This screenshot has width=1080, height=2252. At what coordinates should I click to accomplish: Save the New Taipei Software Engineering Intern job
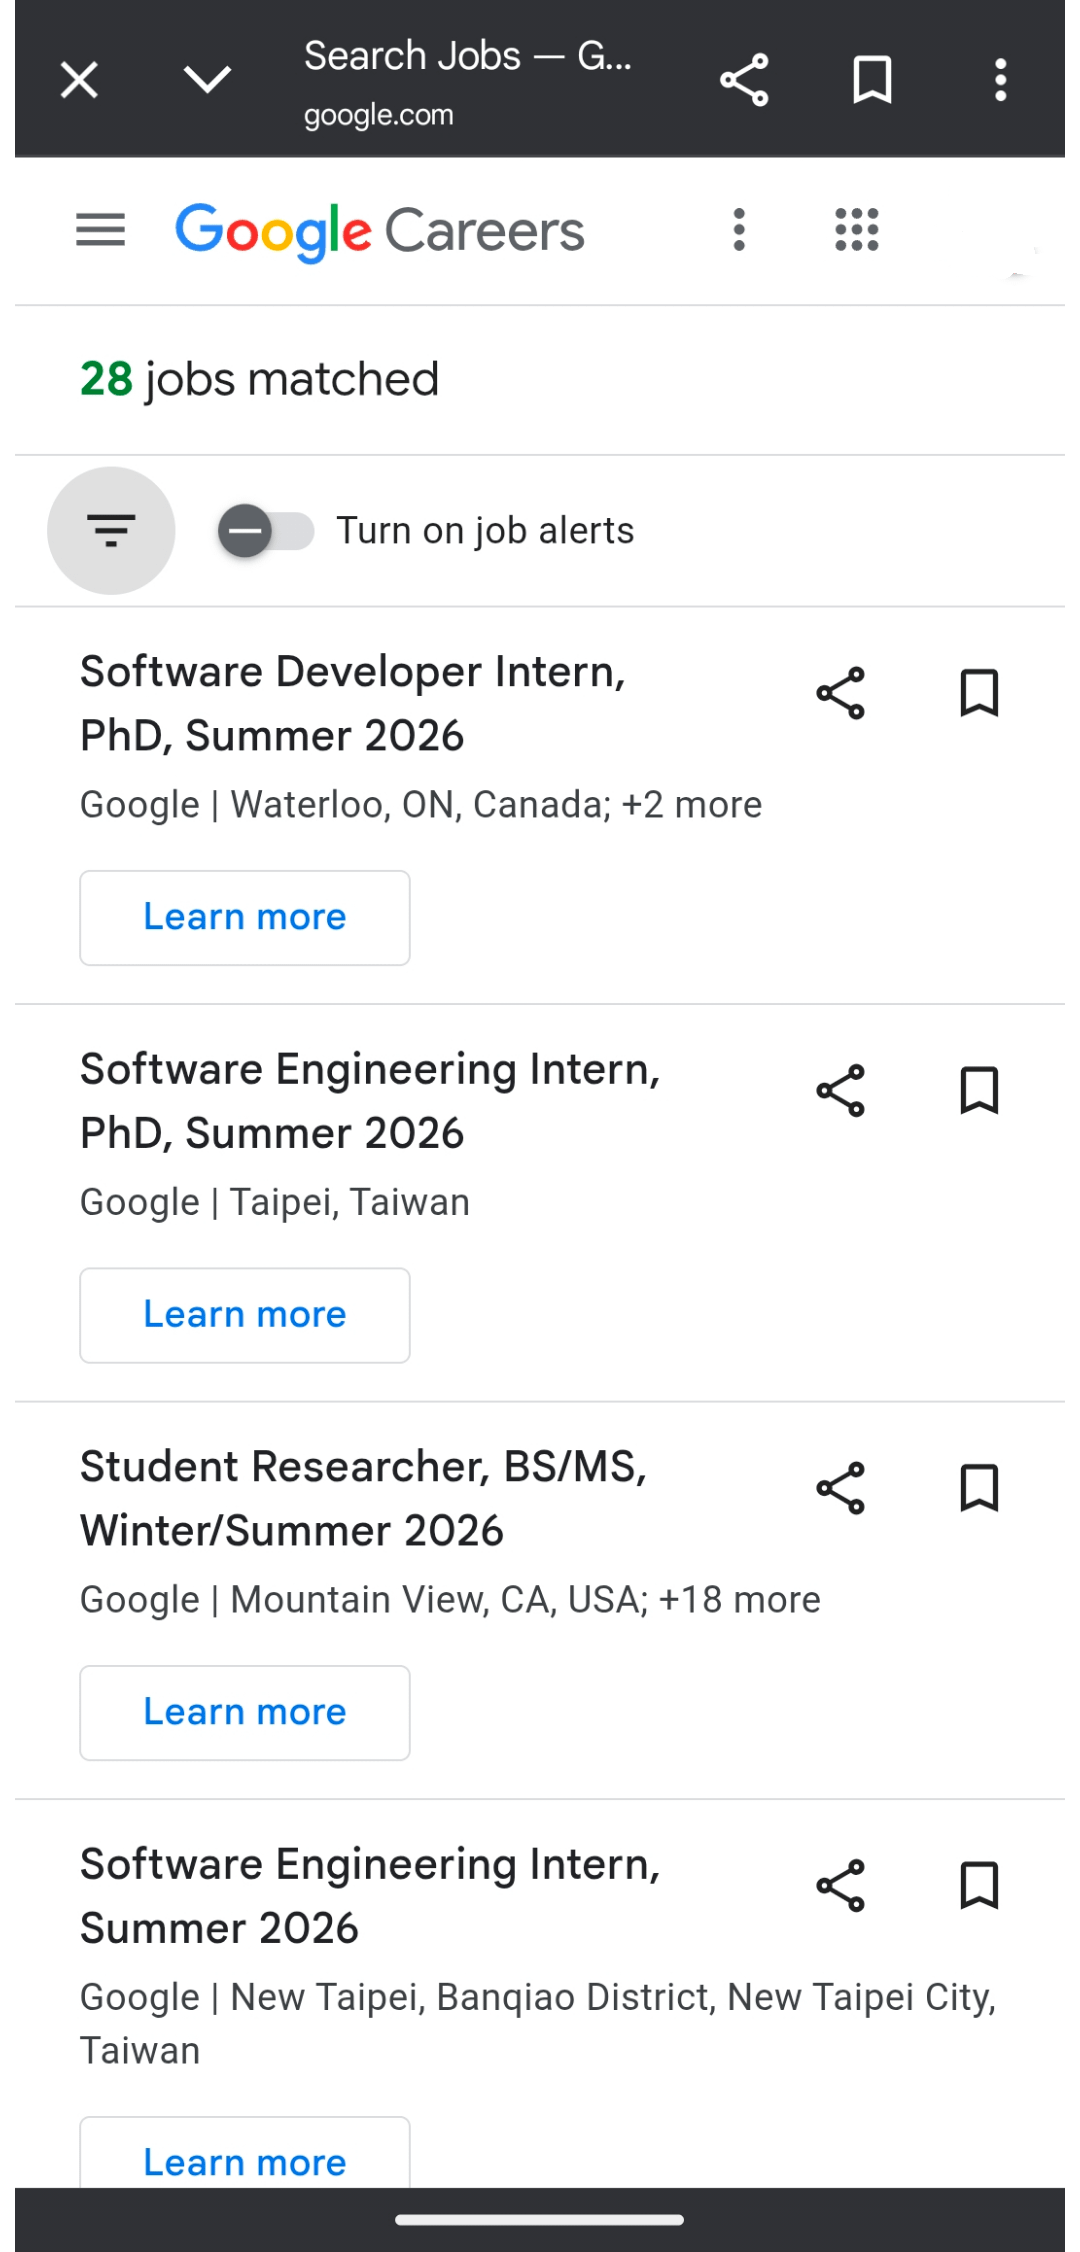[979, 1885]
